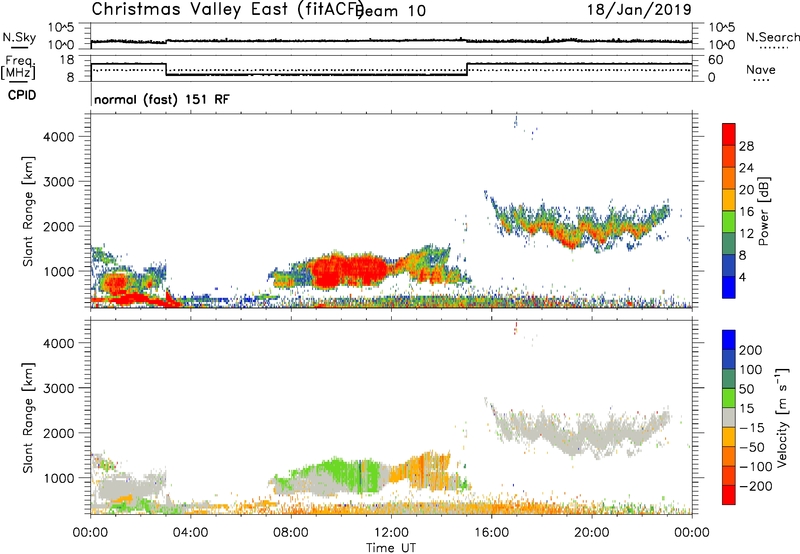Click the 'Freq. [MHz]' axis label

(19, 67)
